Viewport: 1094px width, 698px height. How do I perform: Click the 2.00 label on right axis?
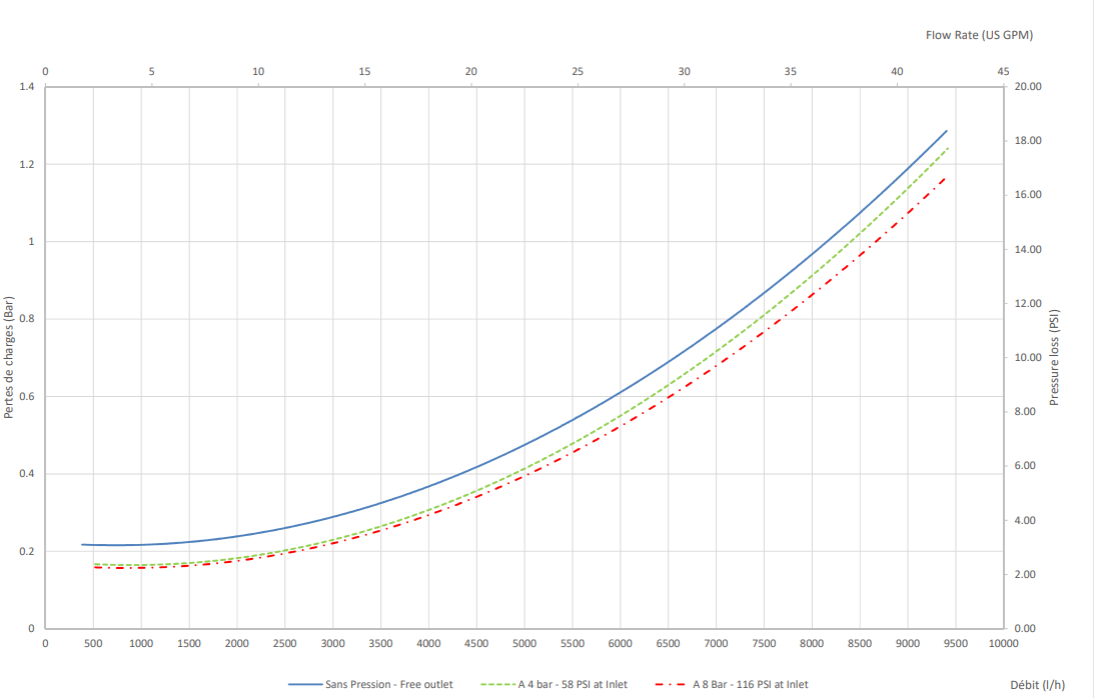click(x=1025, y=574)
